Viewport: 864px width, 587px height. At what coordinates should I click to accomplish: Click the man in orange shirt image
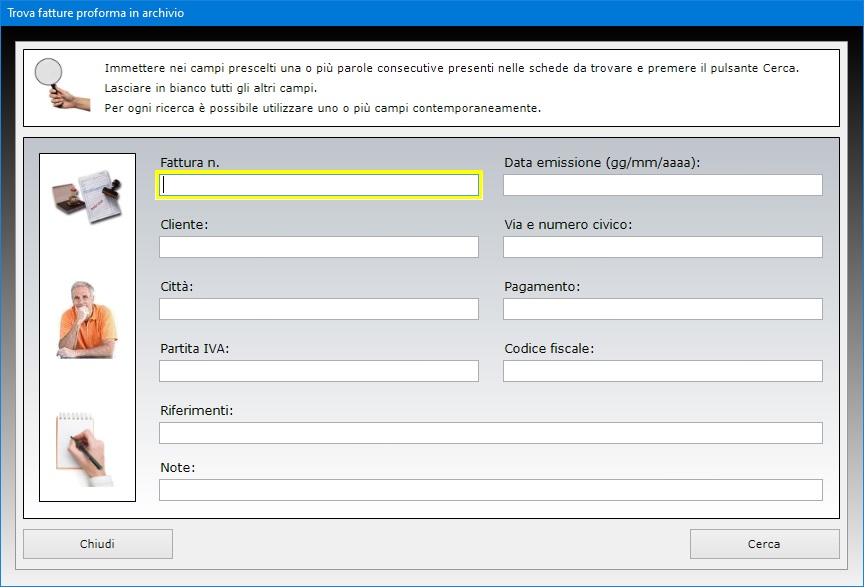pyautogui.click(x=87, y=320)
